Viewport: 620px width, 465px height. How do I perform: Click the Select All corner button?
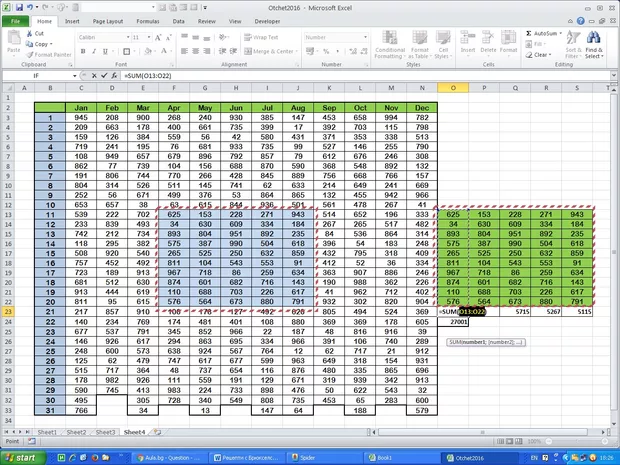[x=8, y=88]
